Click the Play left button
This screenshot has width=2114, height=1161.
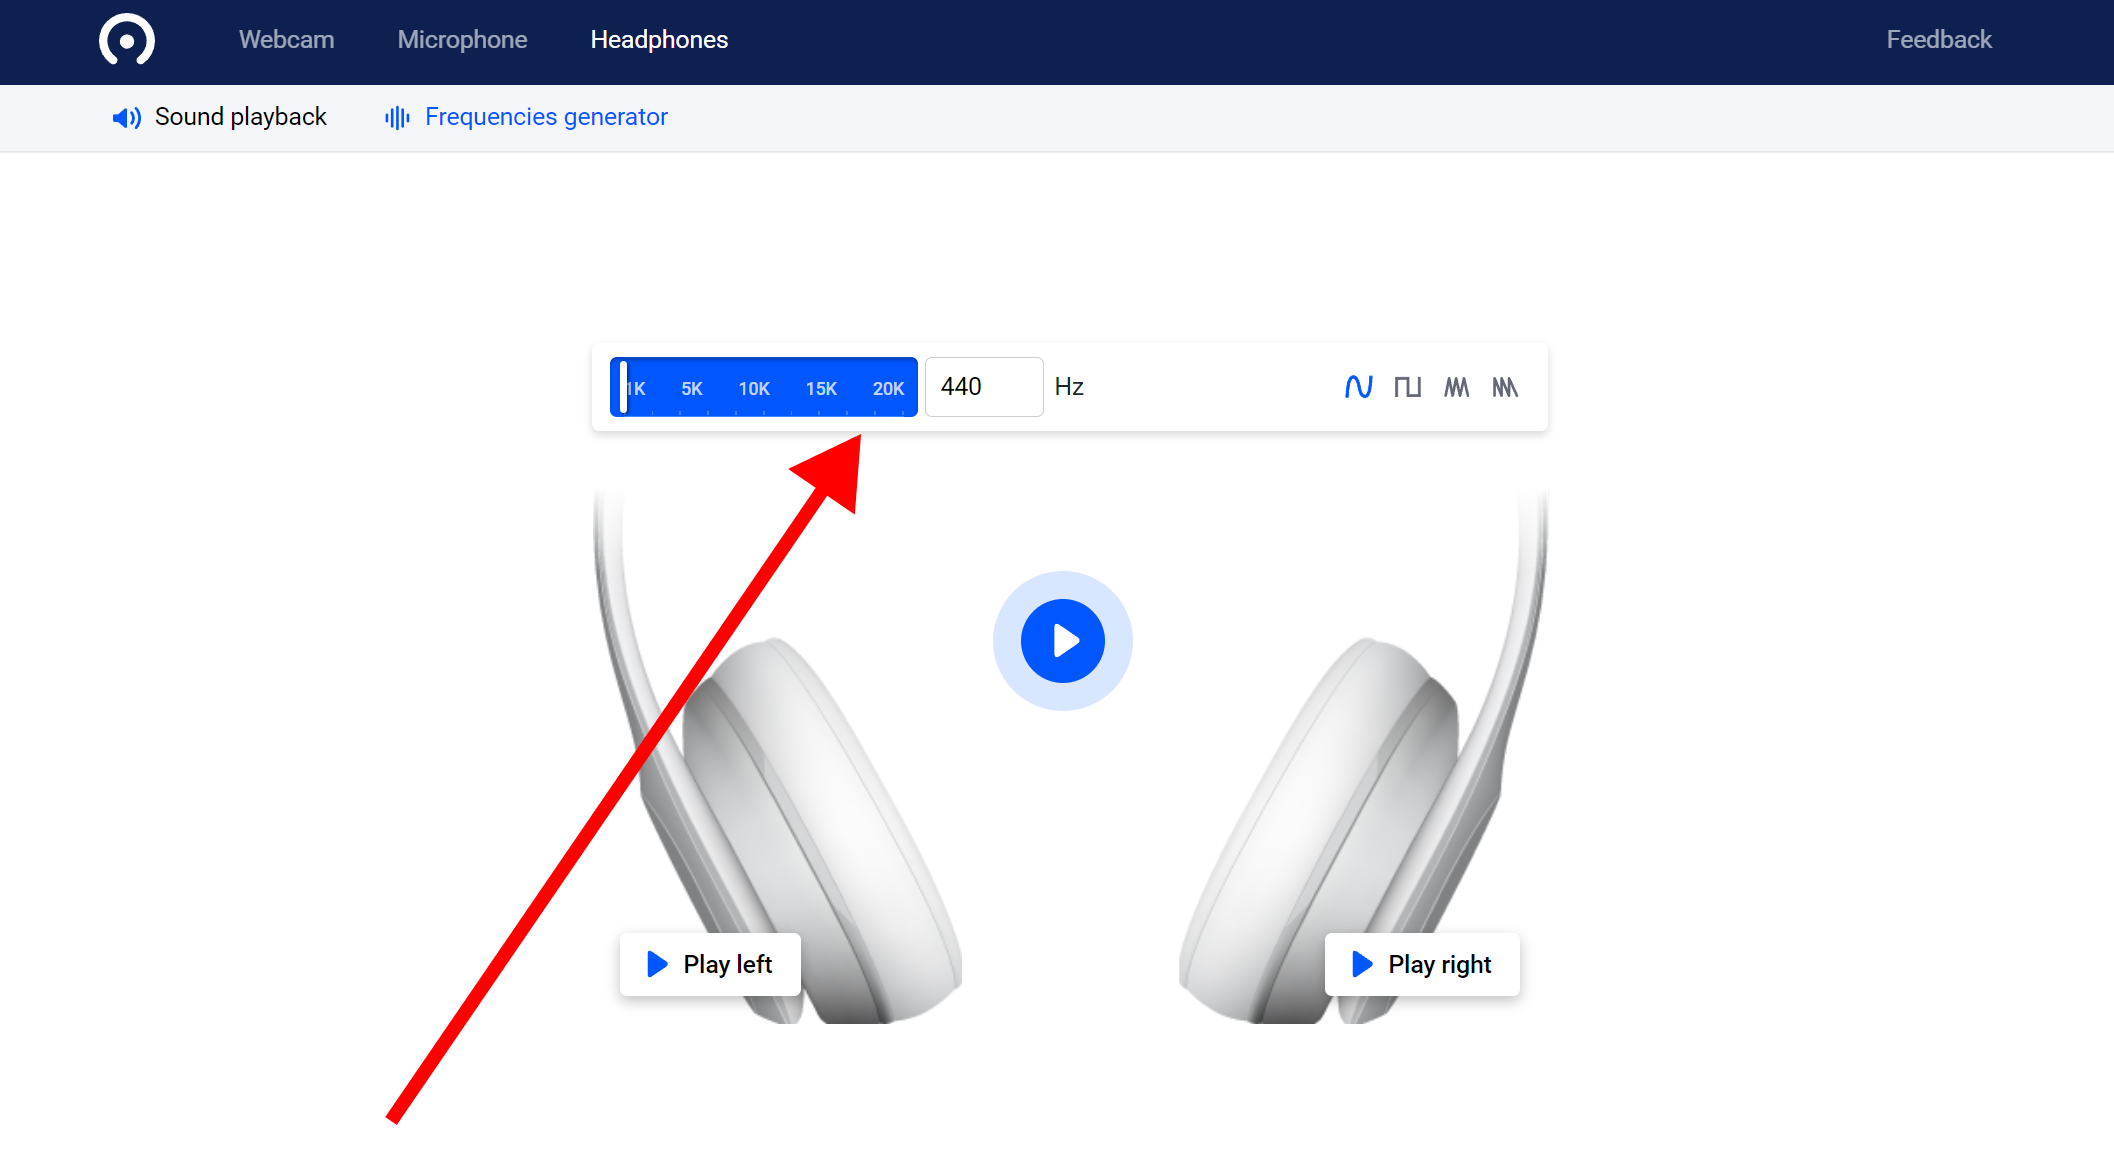pos(710,964)
